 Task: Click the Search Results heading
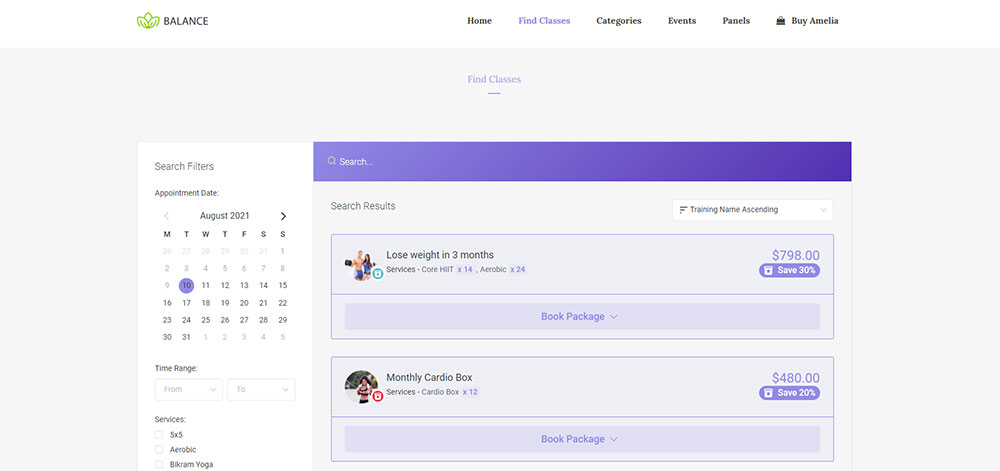[x=363, y=206]
